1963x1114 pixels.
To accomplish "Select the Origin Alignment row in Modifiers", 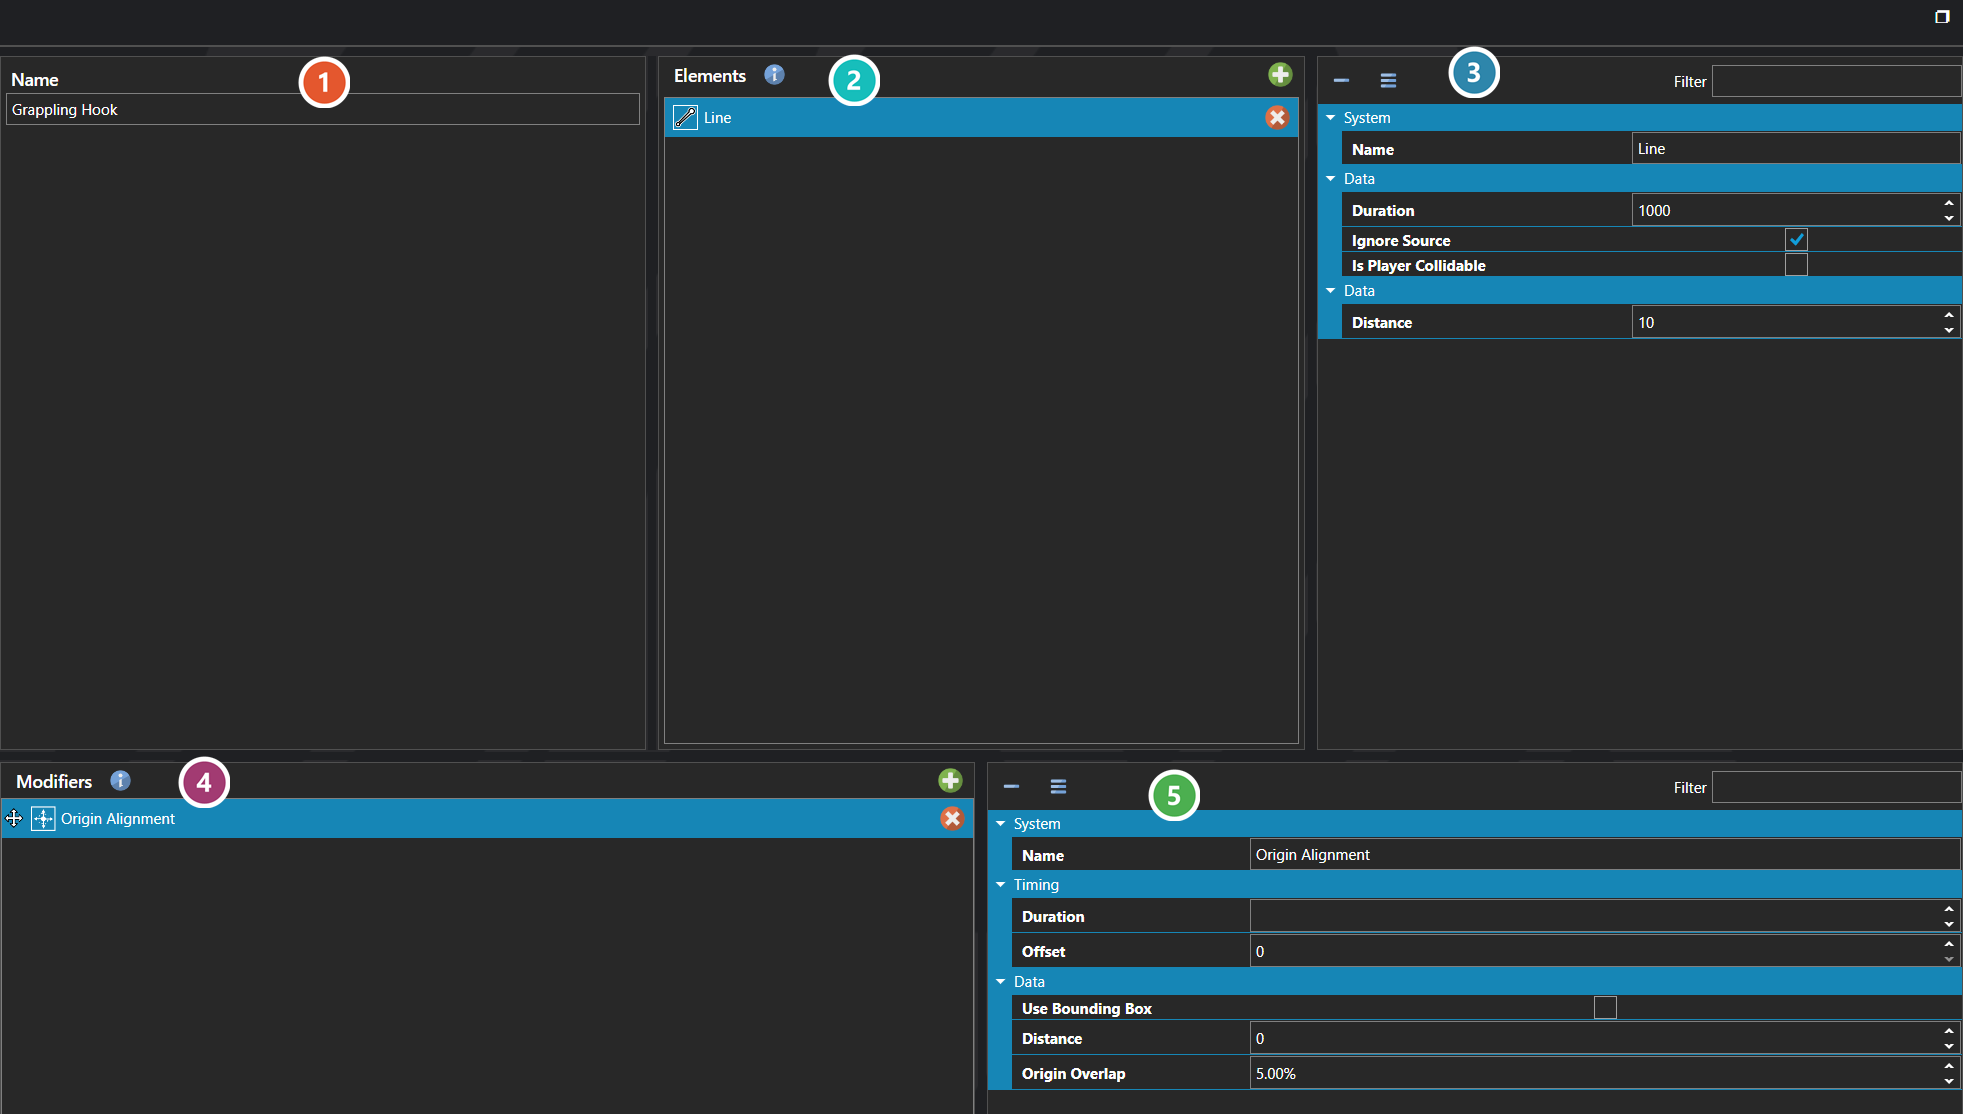I will coord(487,819).
